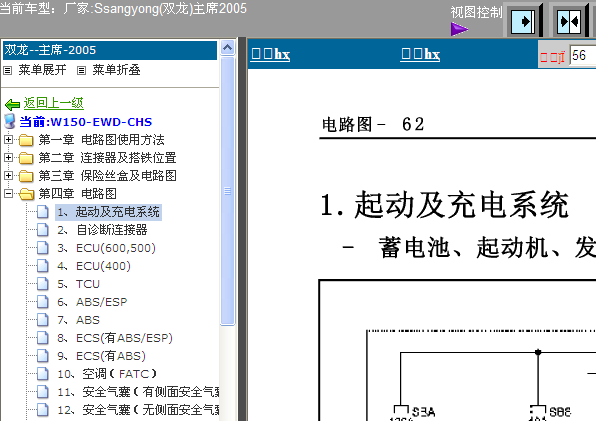Click page icon beside 自诊断连接器
Screen dimensions: 596x421
pos(43,229)
